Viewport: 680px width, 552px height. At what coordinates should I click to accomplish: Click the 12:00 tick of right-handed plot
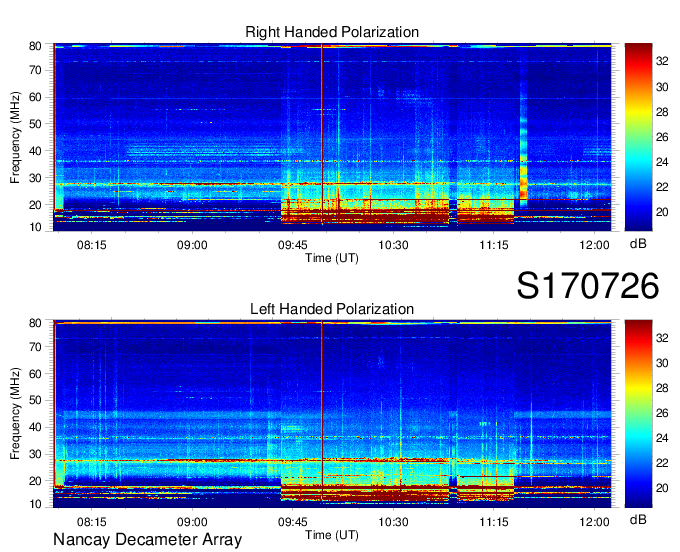595,245
